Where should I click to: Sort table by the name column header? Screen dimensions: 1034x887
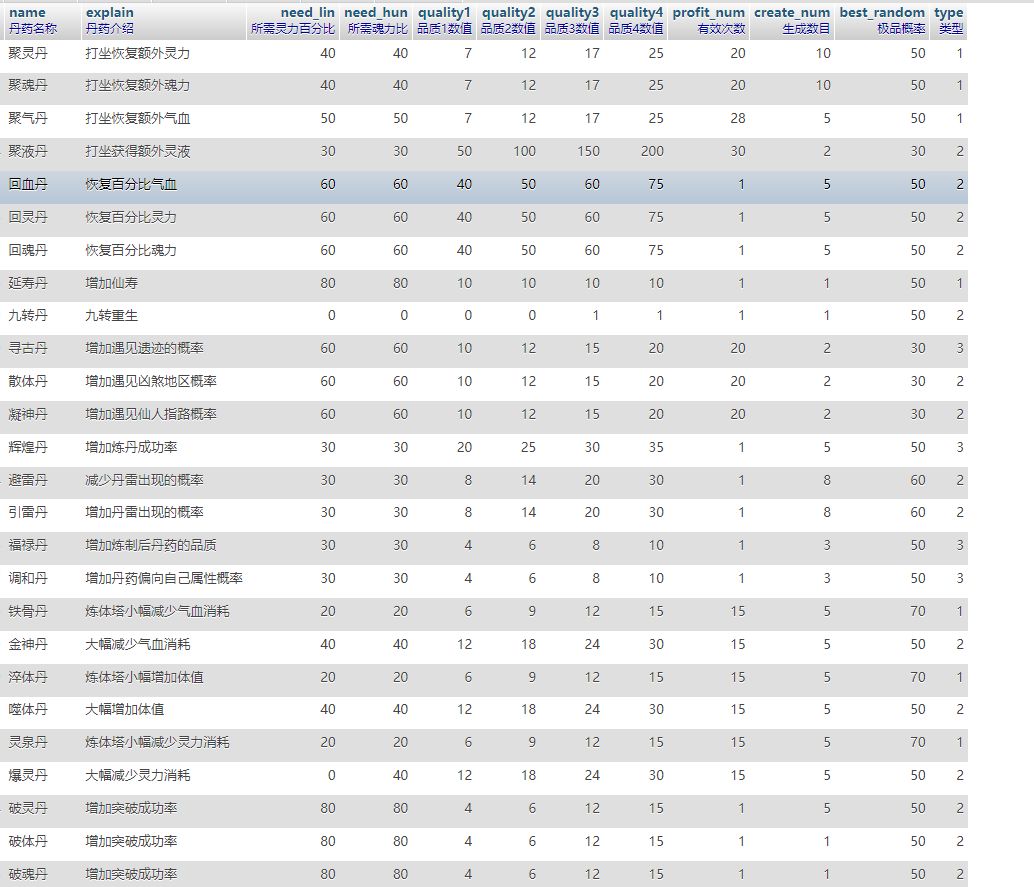click(x=27, y=13)
